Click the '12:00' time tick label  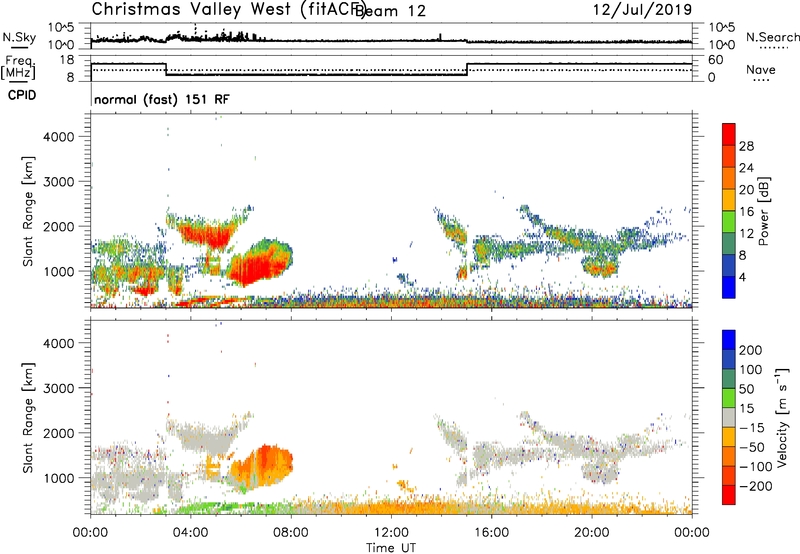pyautogui.click(x=391, y=533)
